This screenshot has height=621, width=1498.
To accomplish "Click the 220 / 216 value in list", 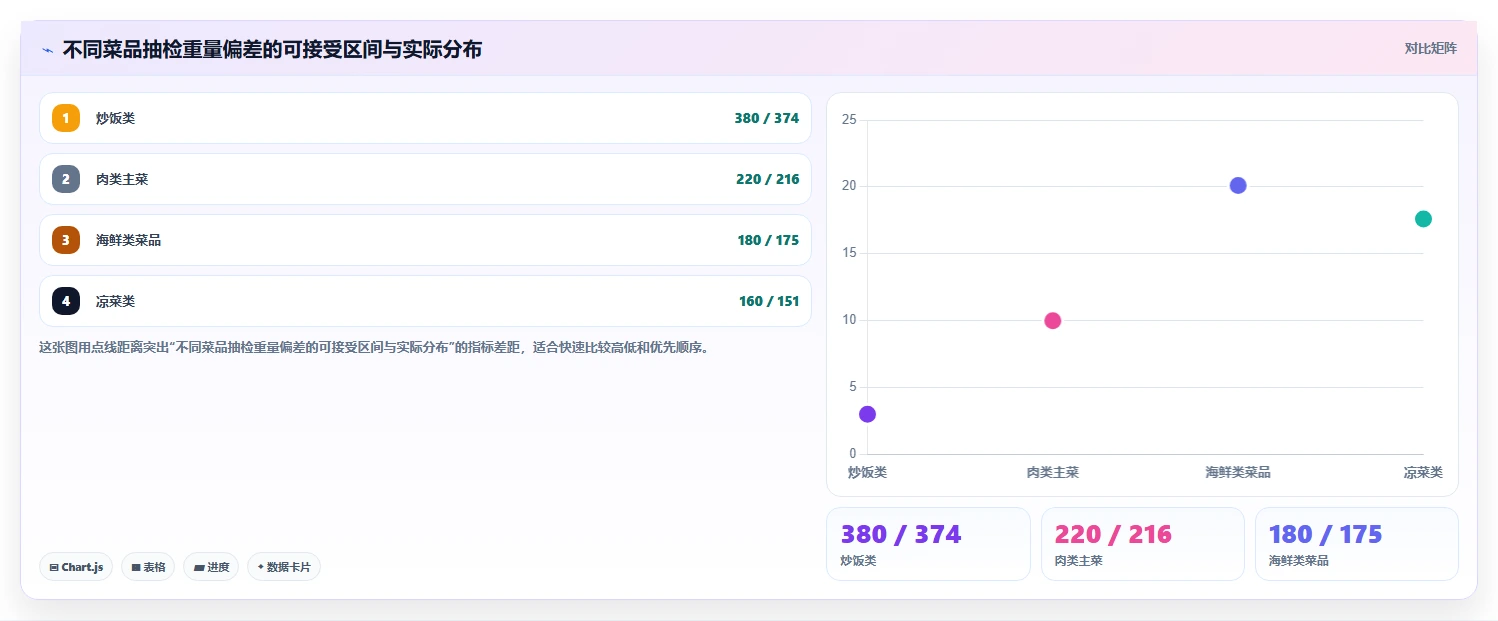I will (768, 179).
